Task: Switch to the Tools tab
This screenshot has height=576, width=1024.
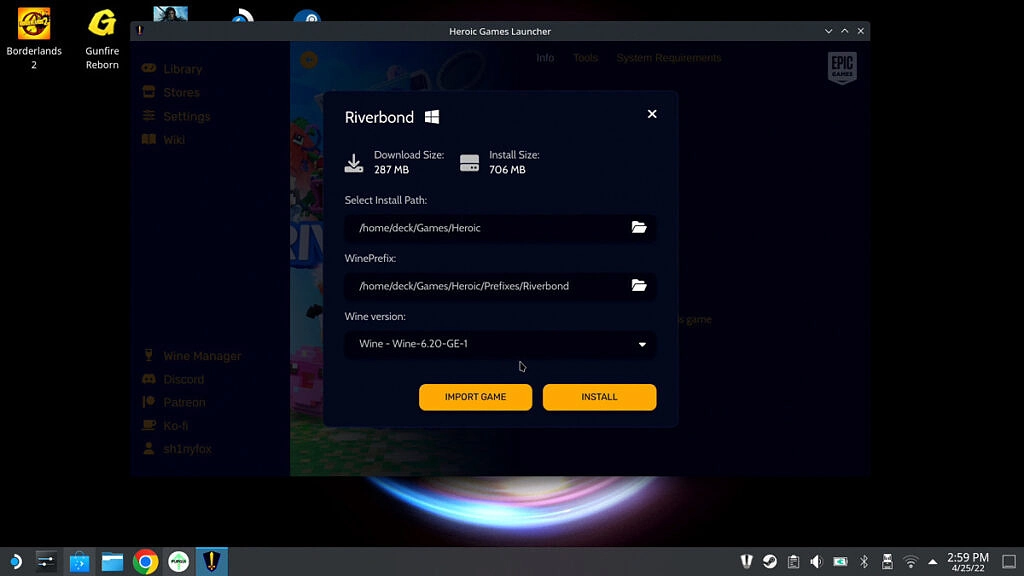Action: click(x=586, y=58)
